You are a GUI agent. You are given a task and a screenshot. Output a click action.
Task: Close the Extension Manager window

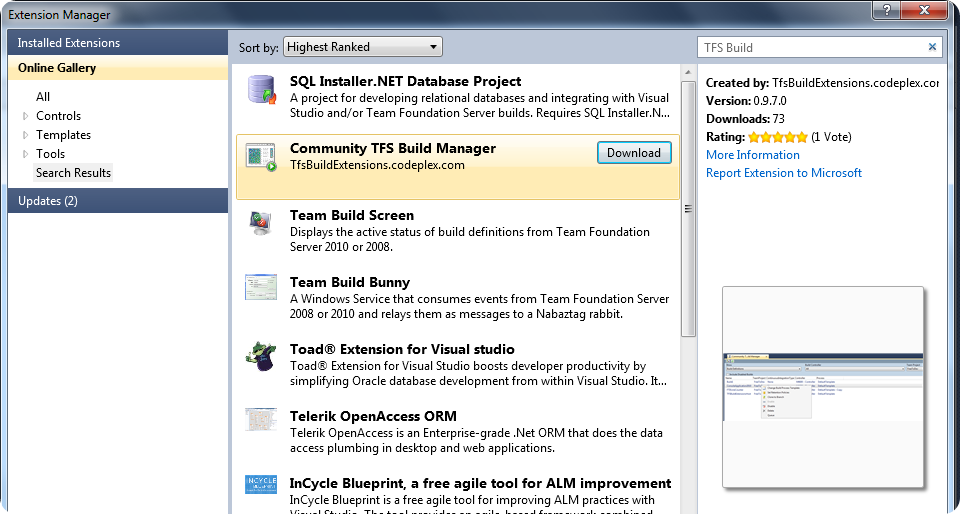click(926, 9)
